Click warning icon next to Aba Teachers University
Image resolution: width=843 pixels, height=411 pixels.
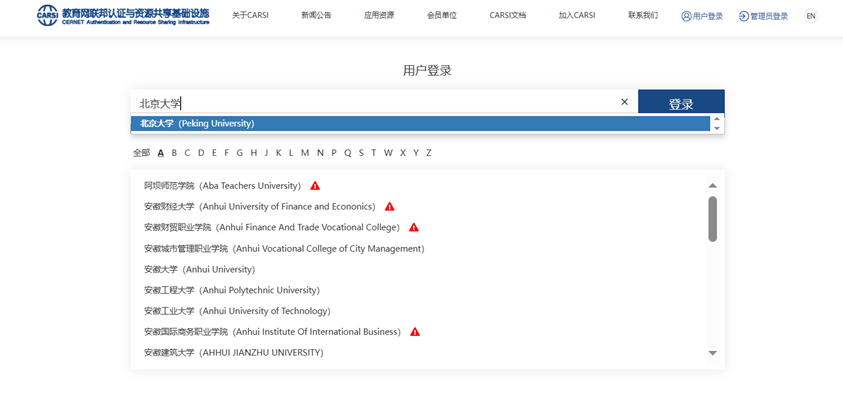(x=315, y=186)
